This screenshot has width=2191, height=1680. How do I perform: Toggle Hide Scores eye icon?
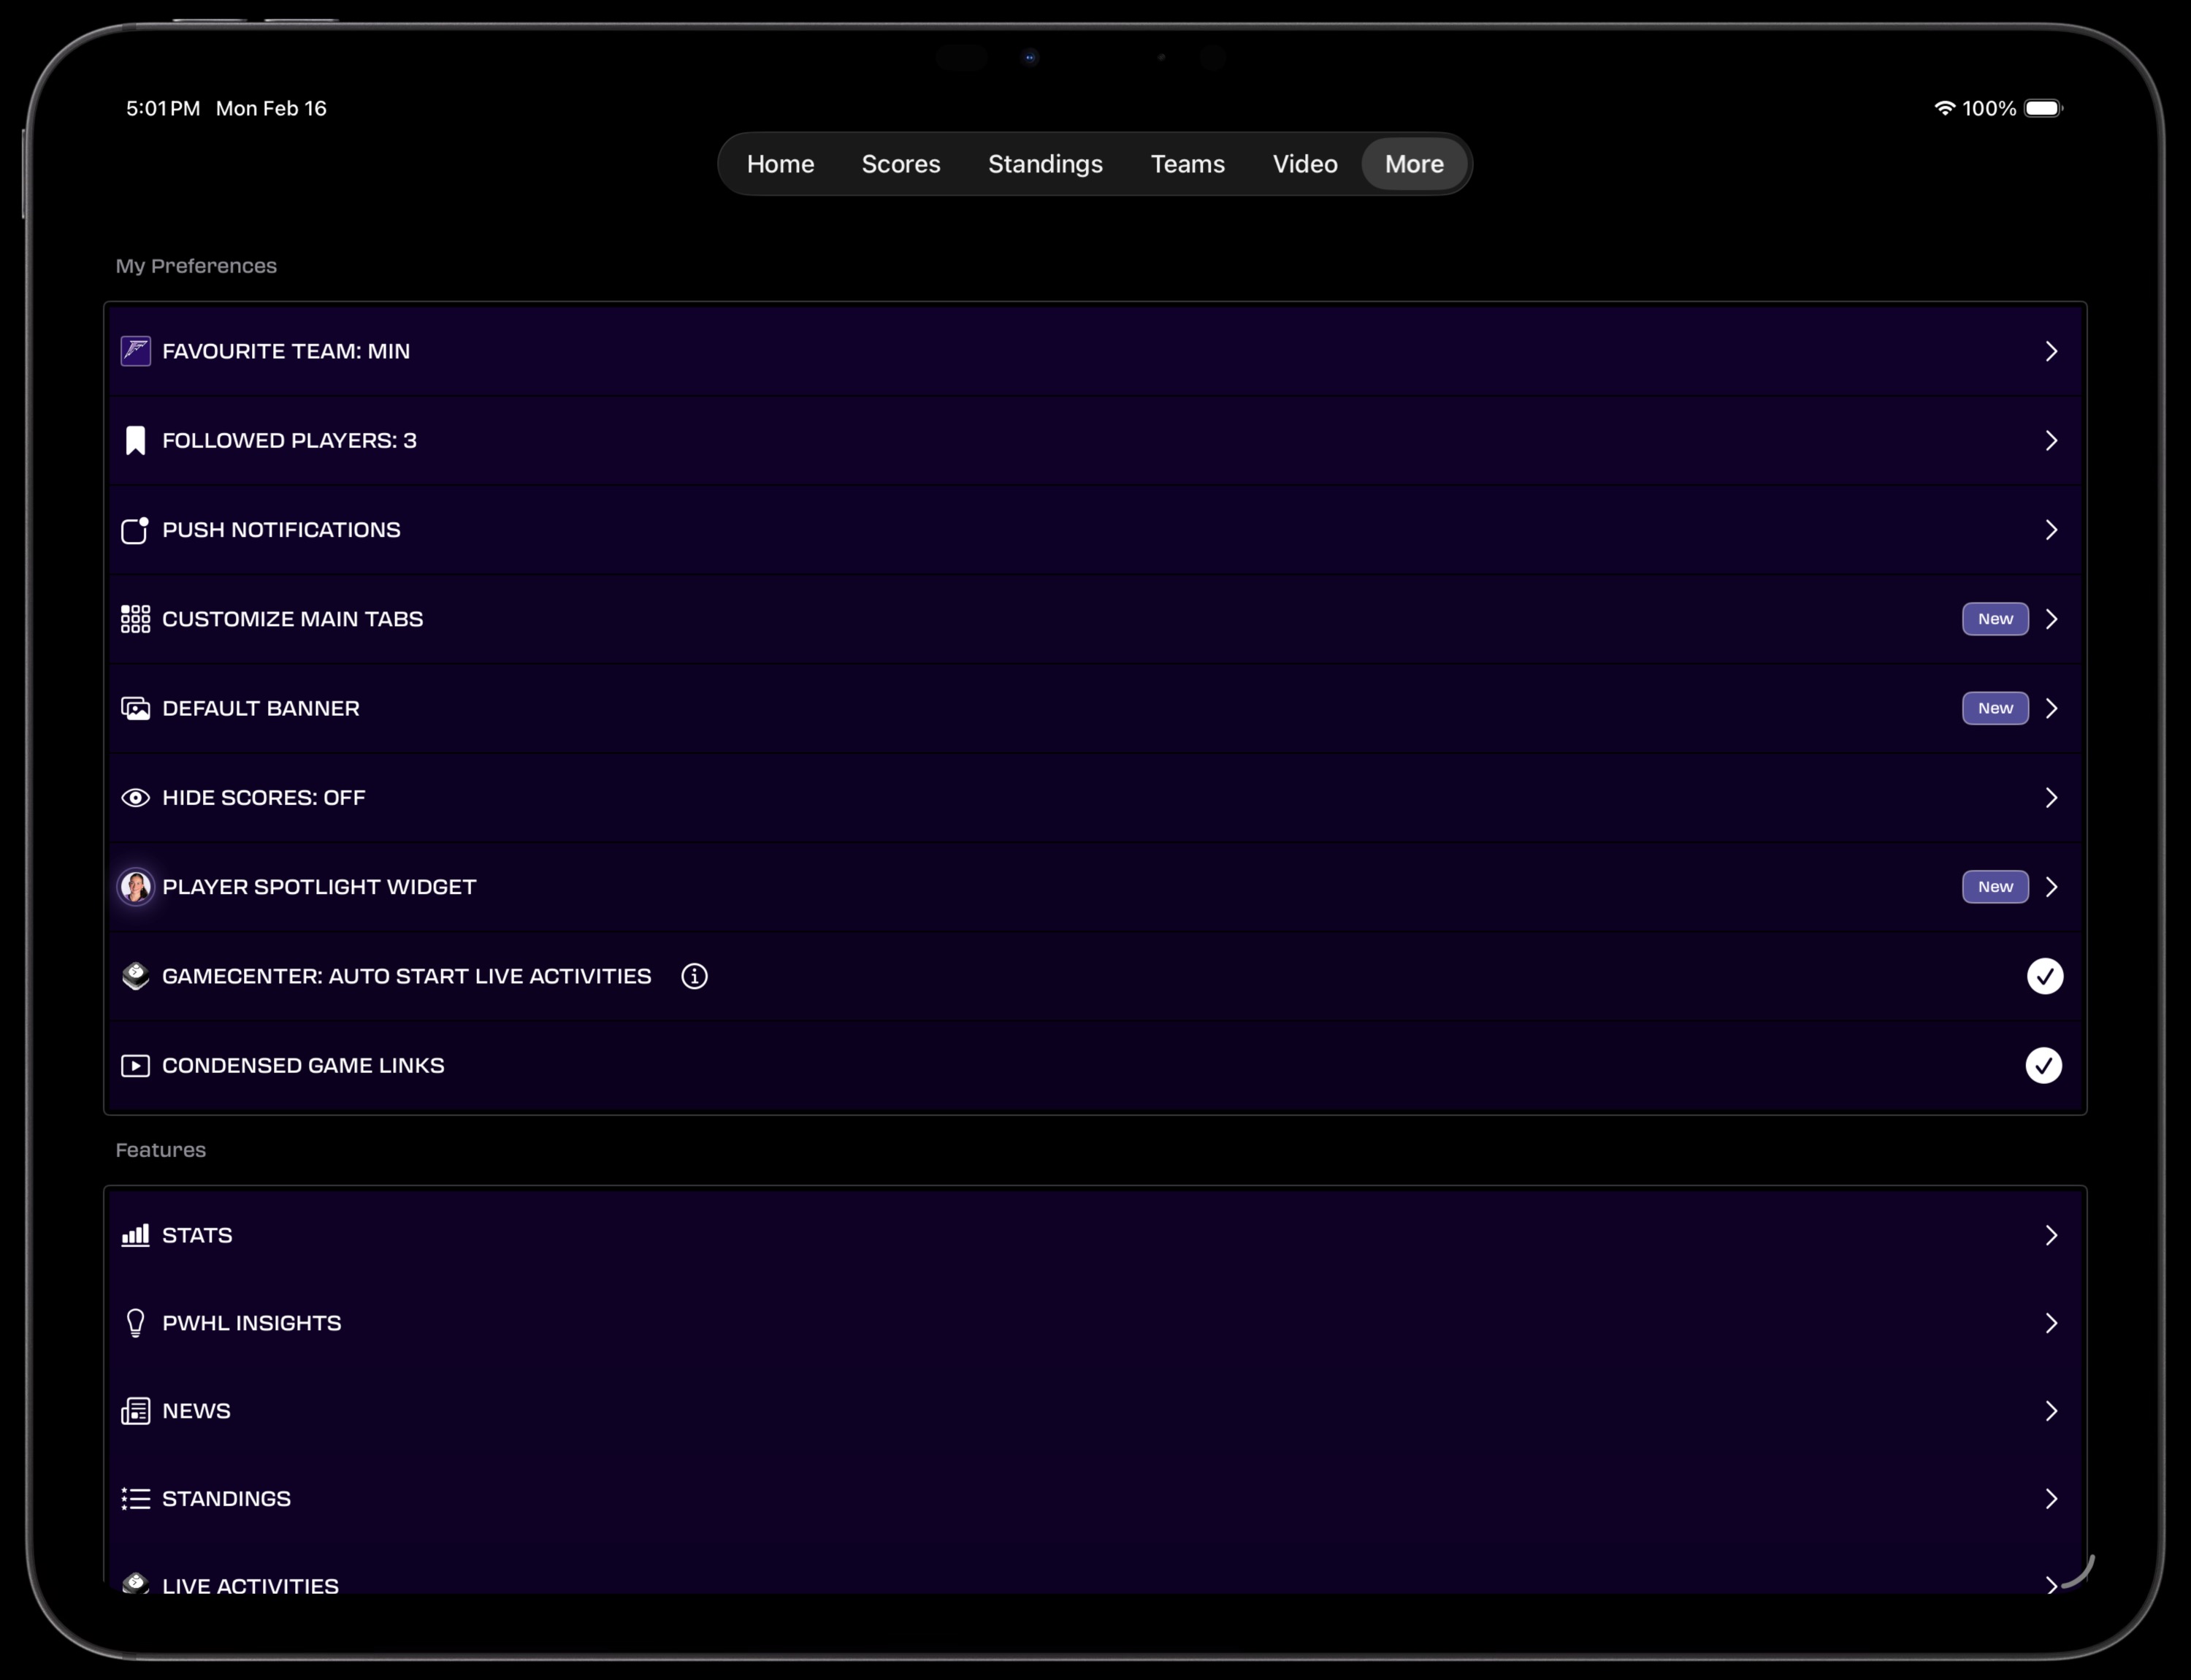coord(136,798)
